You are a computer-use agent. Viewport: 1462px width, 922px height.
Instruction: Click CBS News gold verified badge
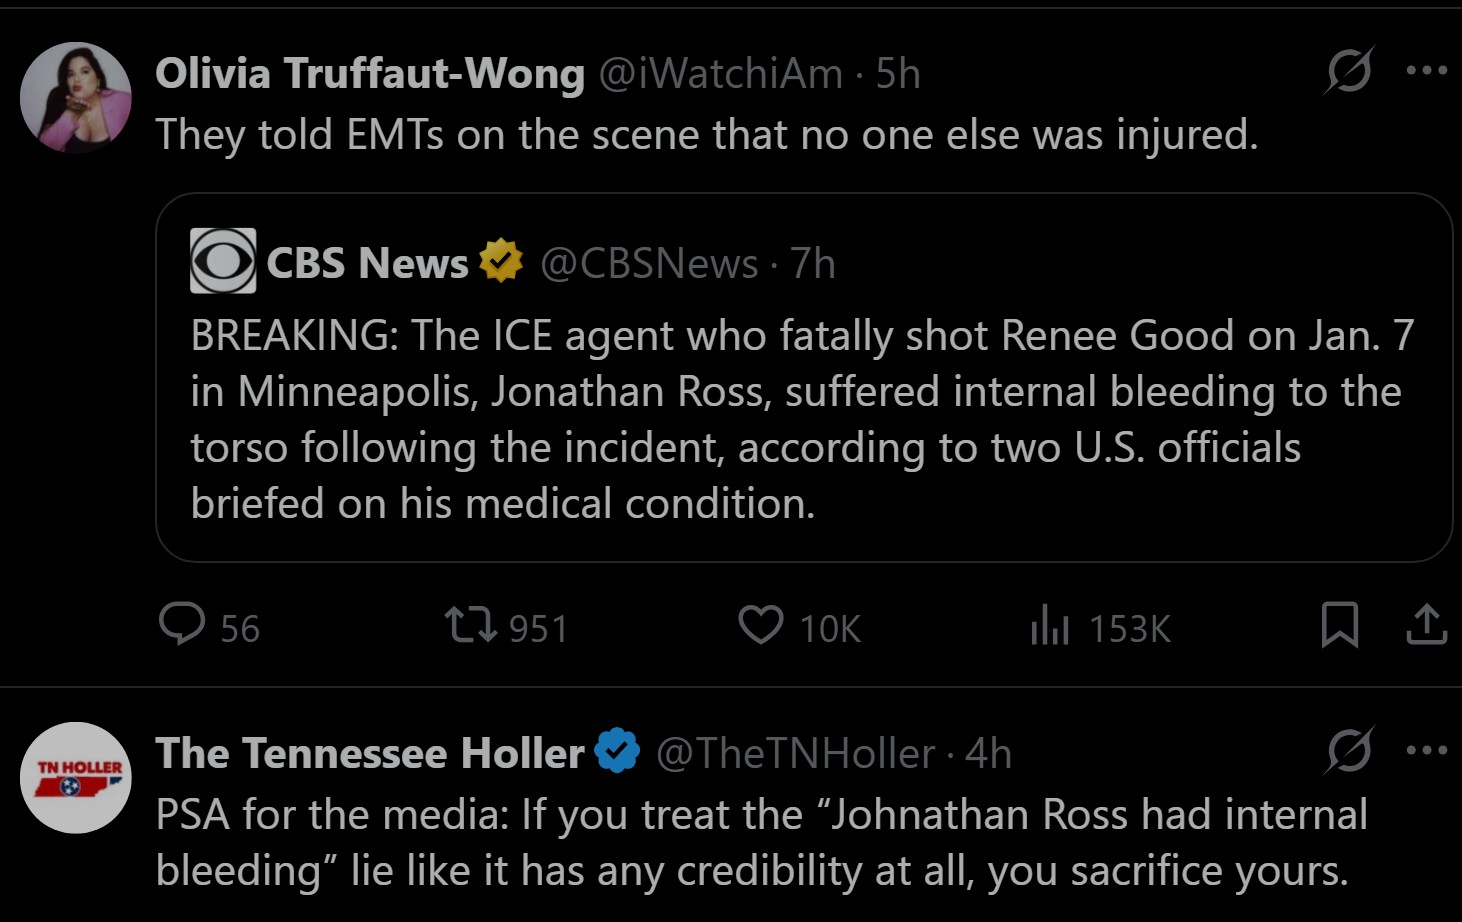501,262
